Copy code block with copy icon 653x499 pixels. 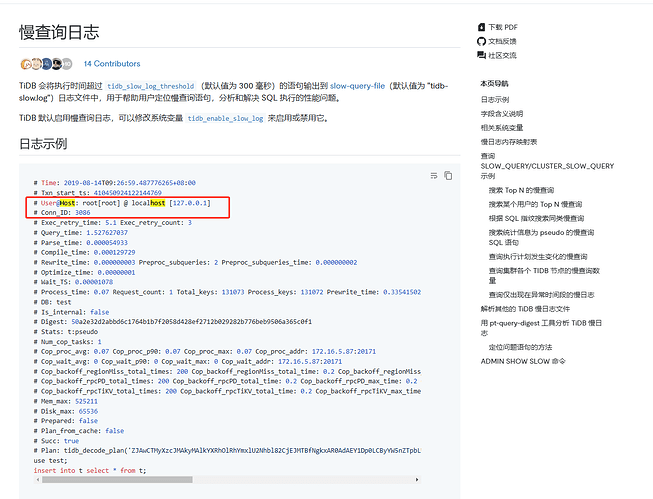pos(448,176)
